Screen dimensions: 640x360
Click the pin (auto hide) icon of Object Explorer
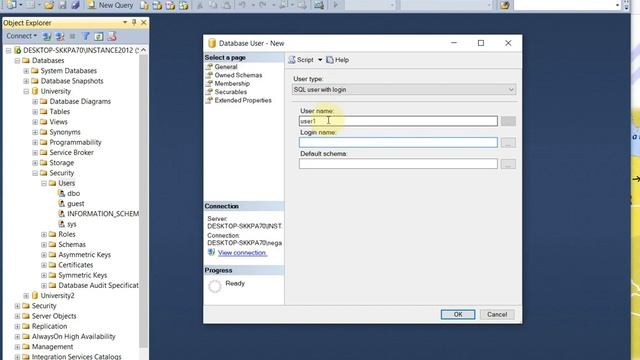pyautogui.click(x=134, y=22)
